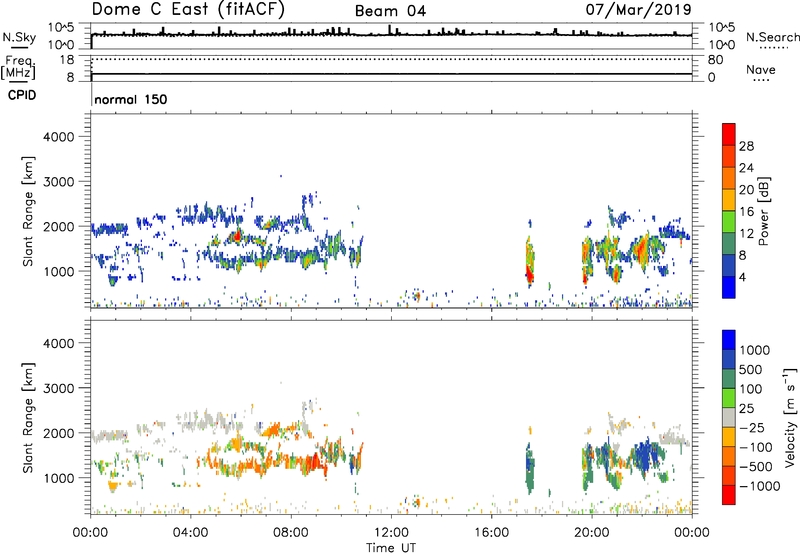Image resolution: width=800 pixels, height=554 pixels.
Task: Click the '-25' velocity colorbar tick label
Action: (753, 427)
